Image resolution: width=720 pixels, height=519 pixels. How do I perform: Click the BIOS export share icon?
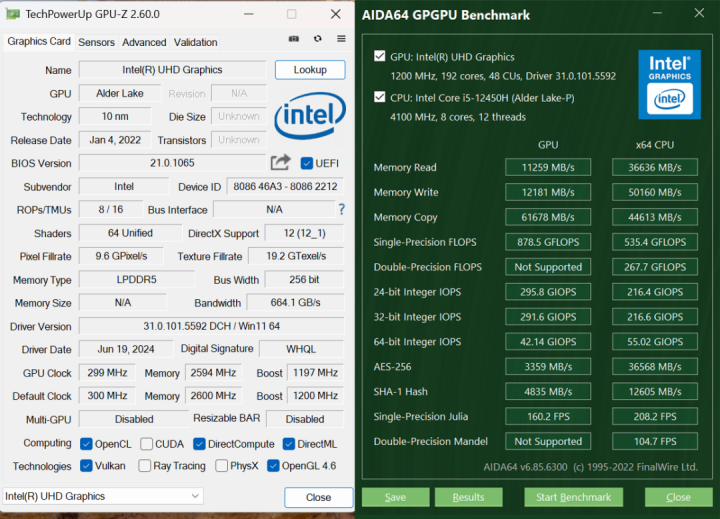pyautogui.click(x=281, y=163)
